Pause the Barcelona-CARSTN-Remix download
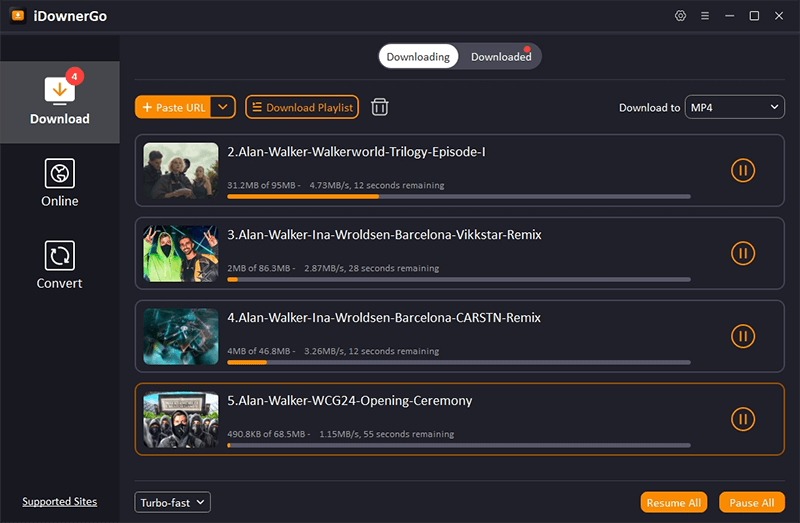This screenshot has width=800, height=523. (743, 336)
